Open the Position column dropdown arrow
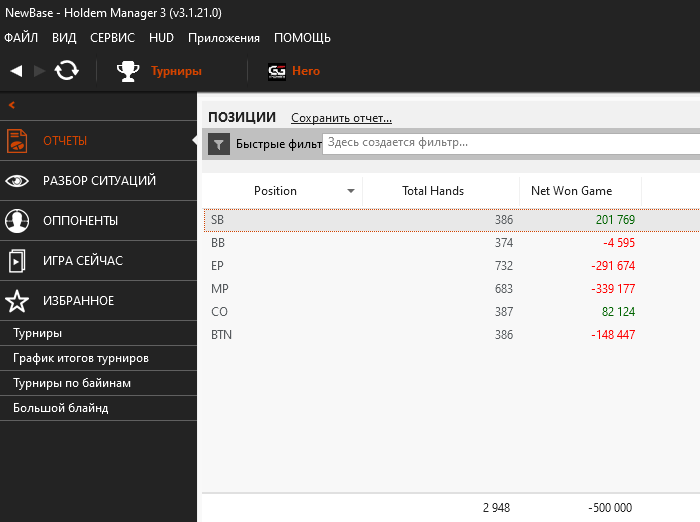 click(x=351, y=191)
